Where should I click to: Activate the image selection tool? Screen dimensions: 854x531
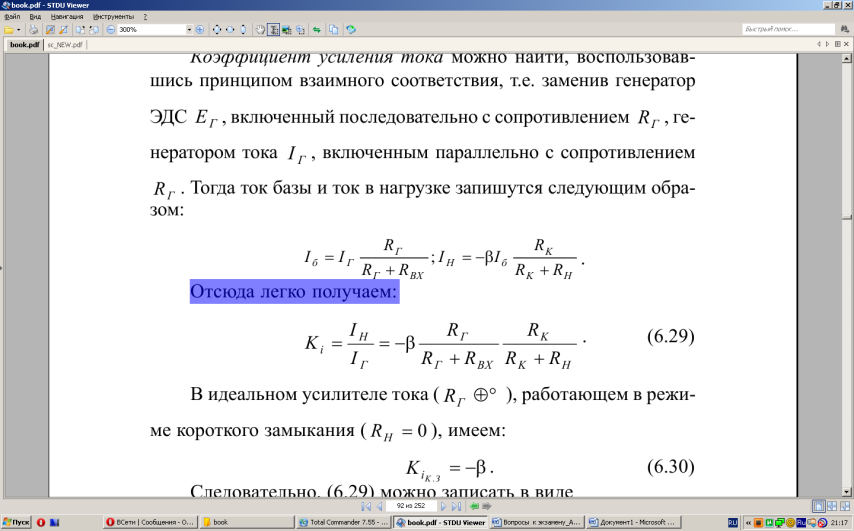(x=286, y=30)
